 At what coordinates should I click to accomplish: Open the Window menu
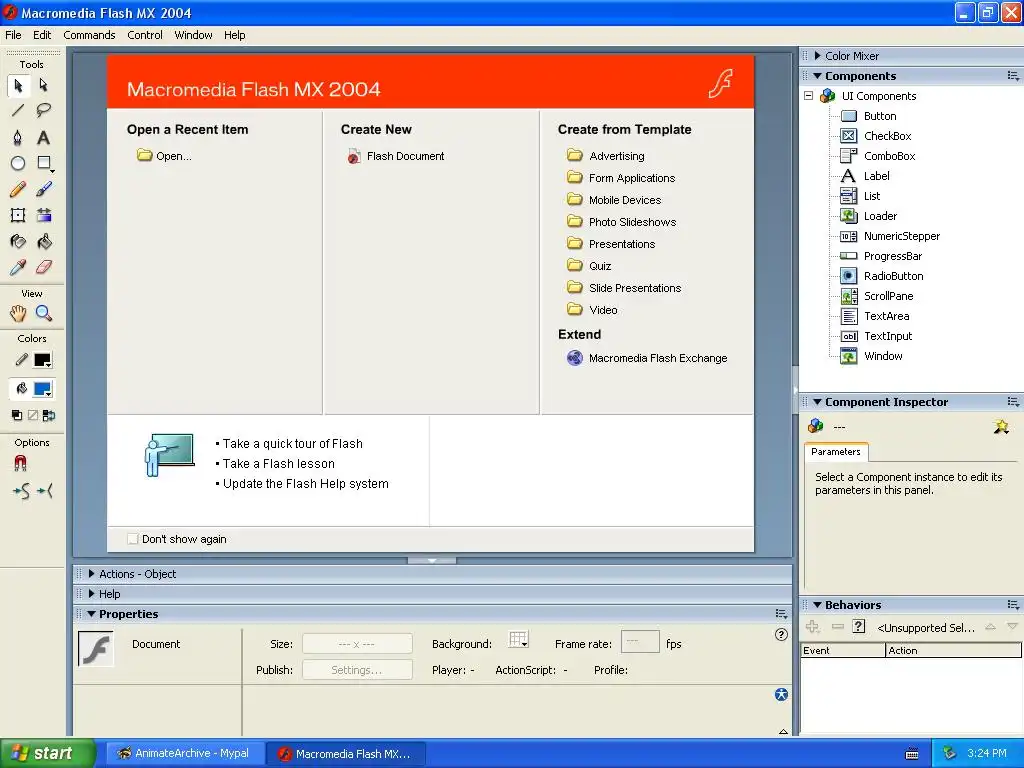point(193,35)
